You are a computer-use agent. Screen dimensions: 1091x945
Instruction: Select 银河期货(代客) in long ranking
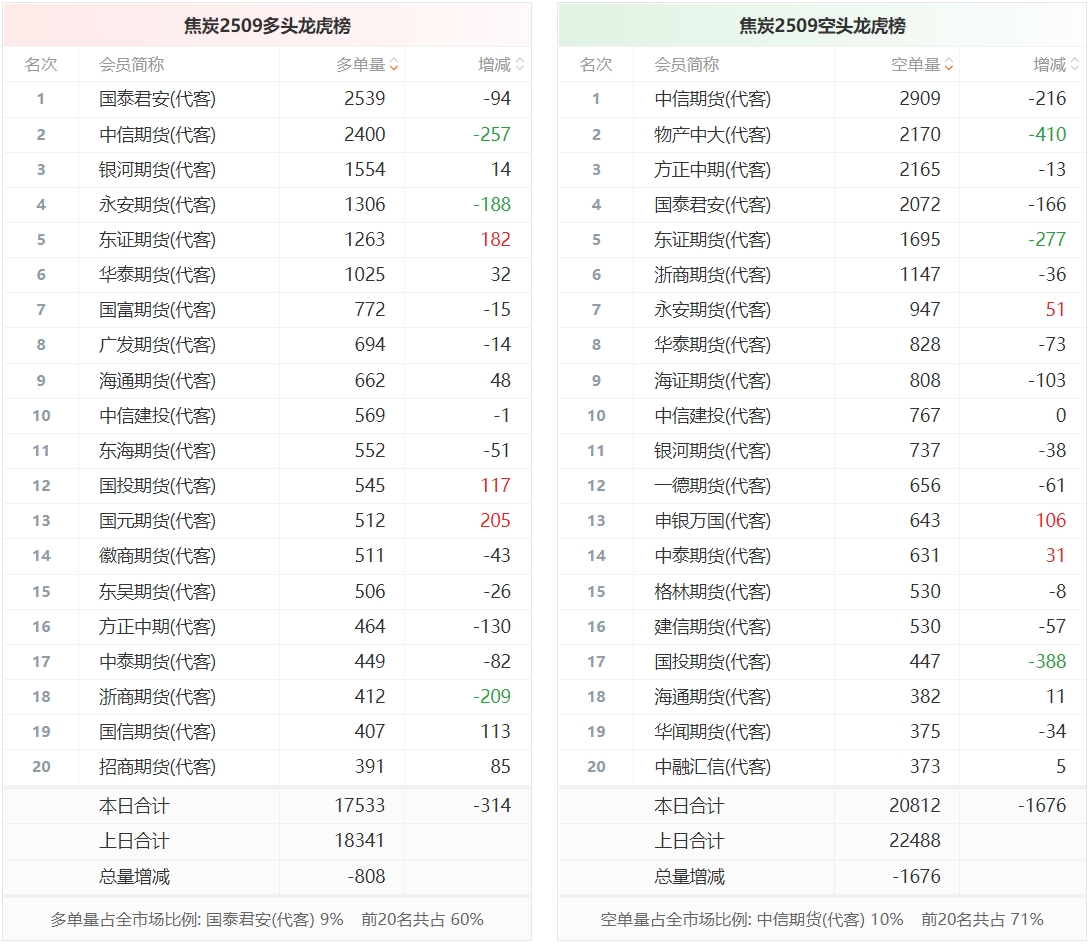tap(157, 169)
